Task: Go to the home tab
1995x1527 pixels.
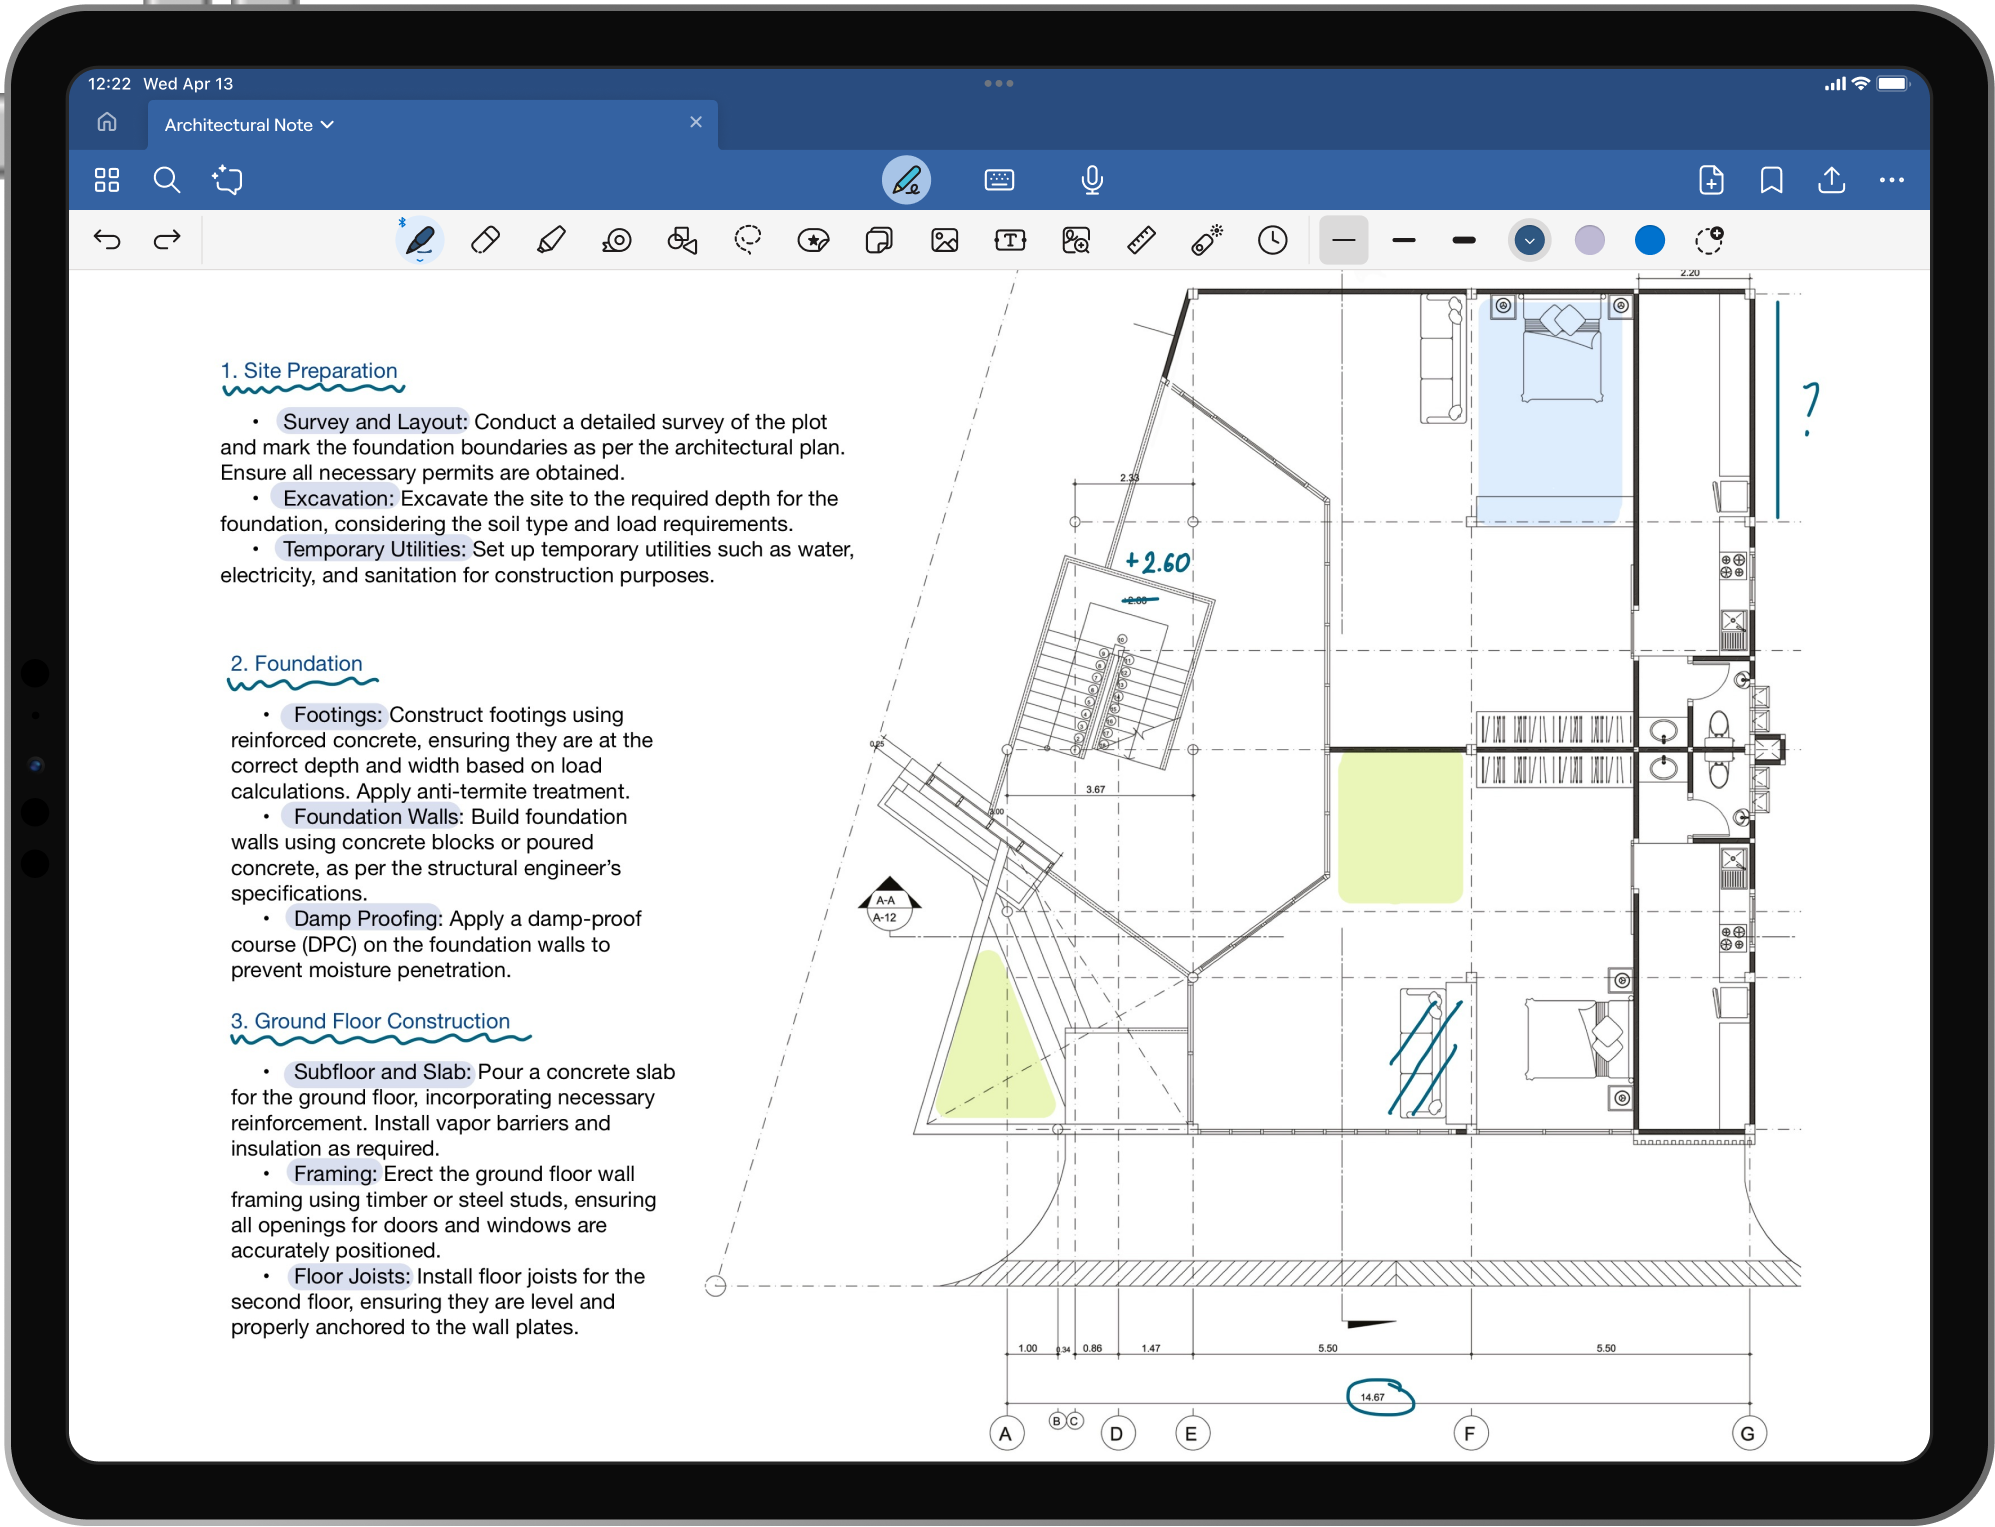Action: (107, 123)
